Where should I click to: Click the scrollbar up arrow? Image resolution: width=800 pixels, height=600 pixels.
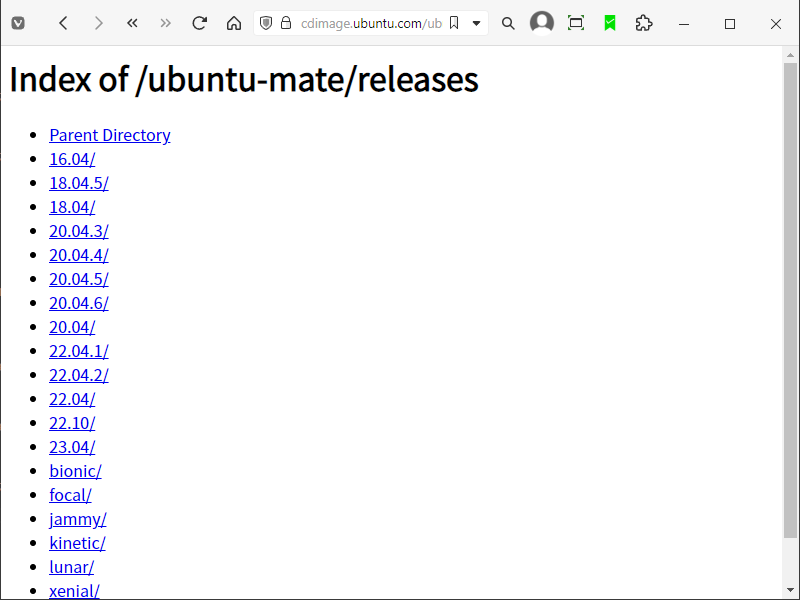(790, 55)
